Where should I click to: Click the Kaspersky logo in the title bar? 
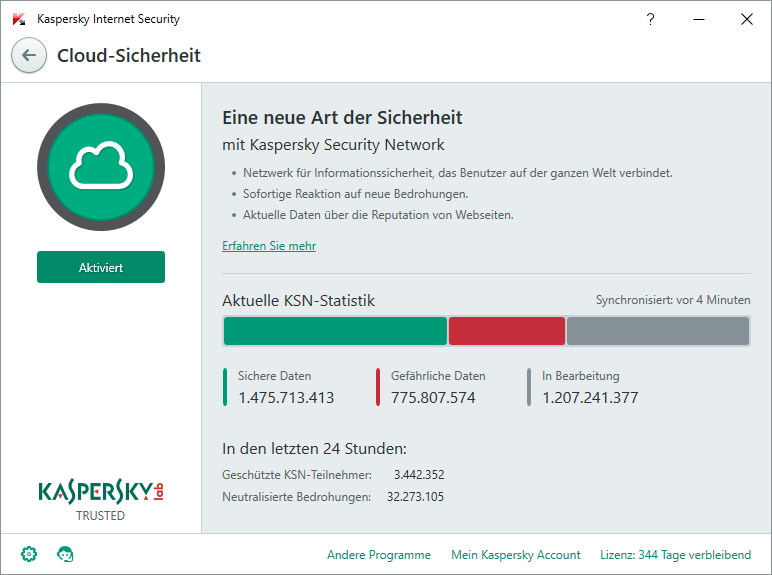click(x=19, y=19)
